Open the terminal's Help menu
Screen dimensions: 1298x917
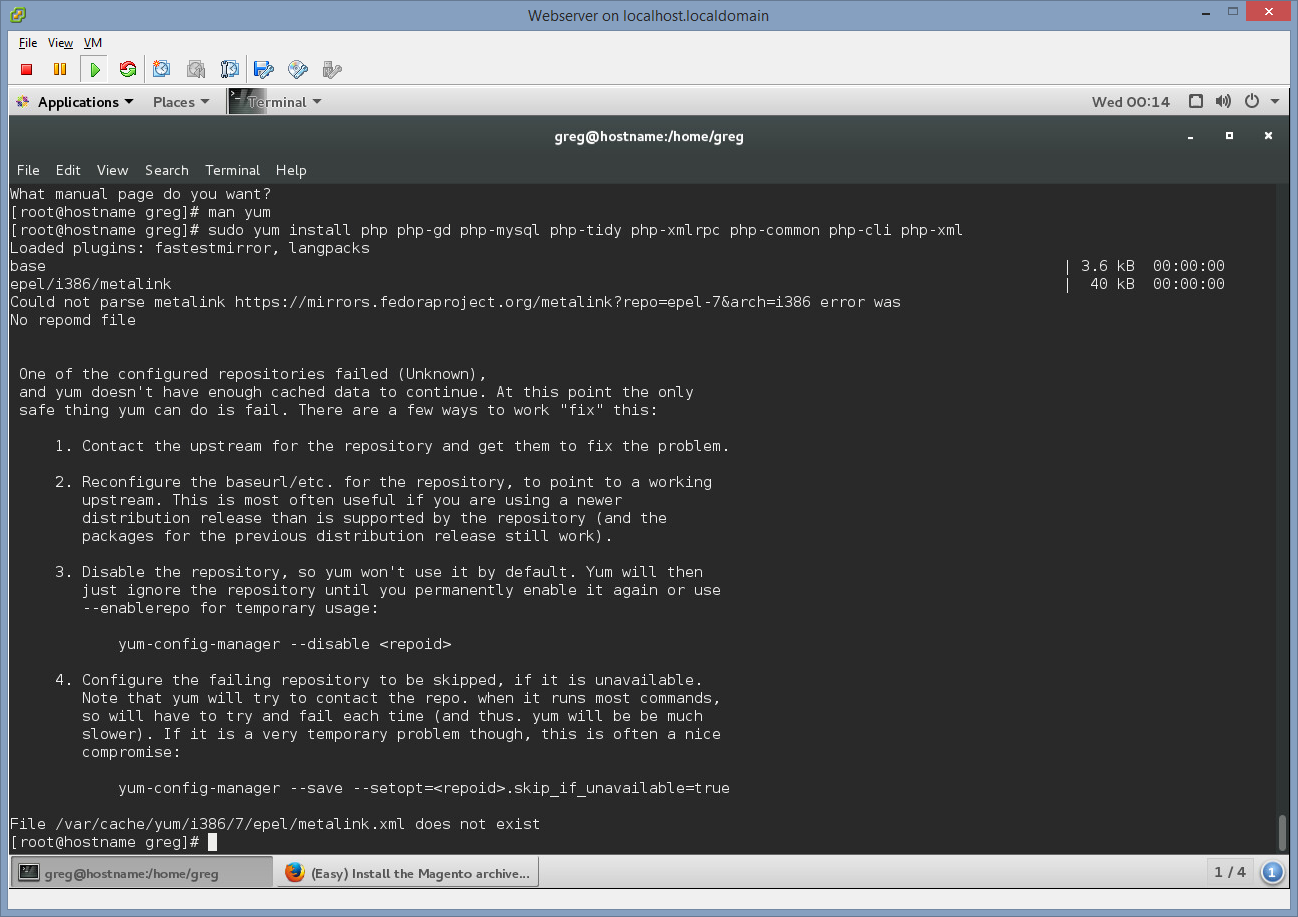291,170
